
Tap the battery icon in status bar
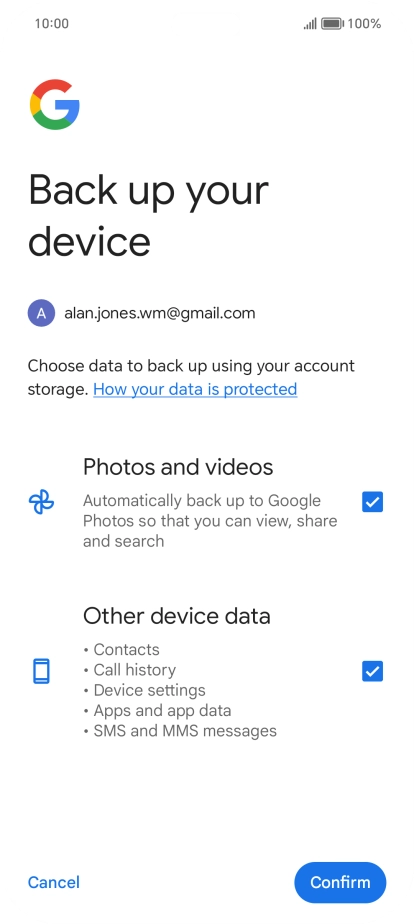[x=332, y=24]
